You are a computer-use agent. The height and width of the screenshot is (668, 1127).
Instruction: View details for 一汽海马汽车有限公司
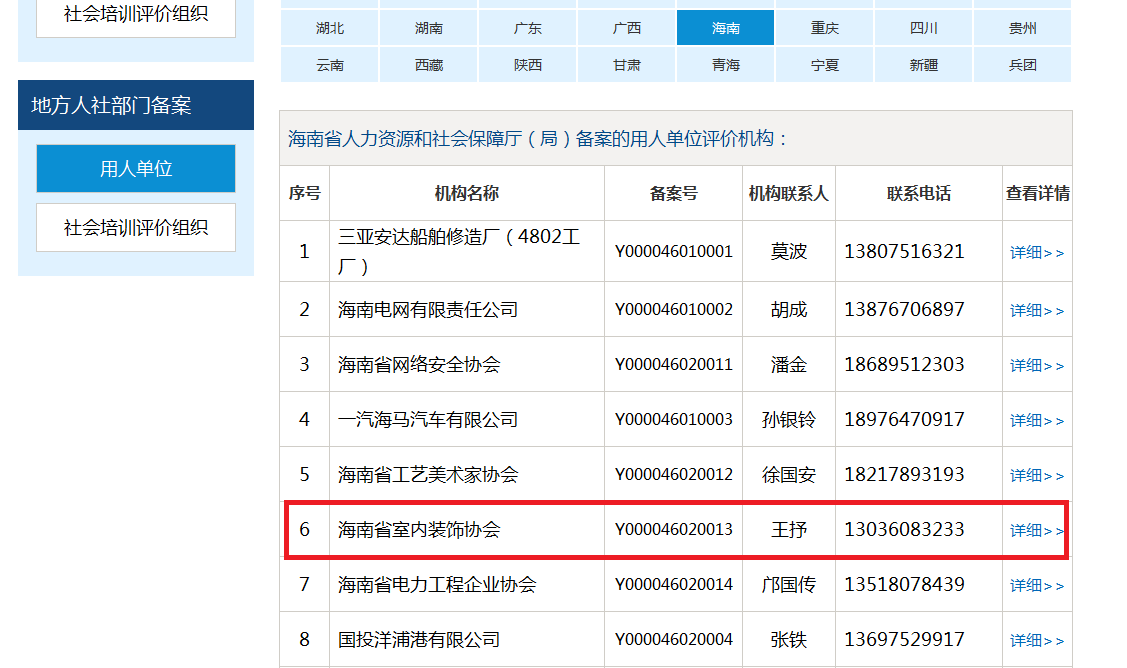click(x=1036, y=420)
